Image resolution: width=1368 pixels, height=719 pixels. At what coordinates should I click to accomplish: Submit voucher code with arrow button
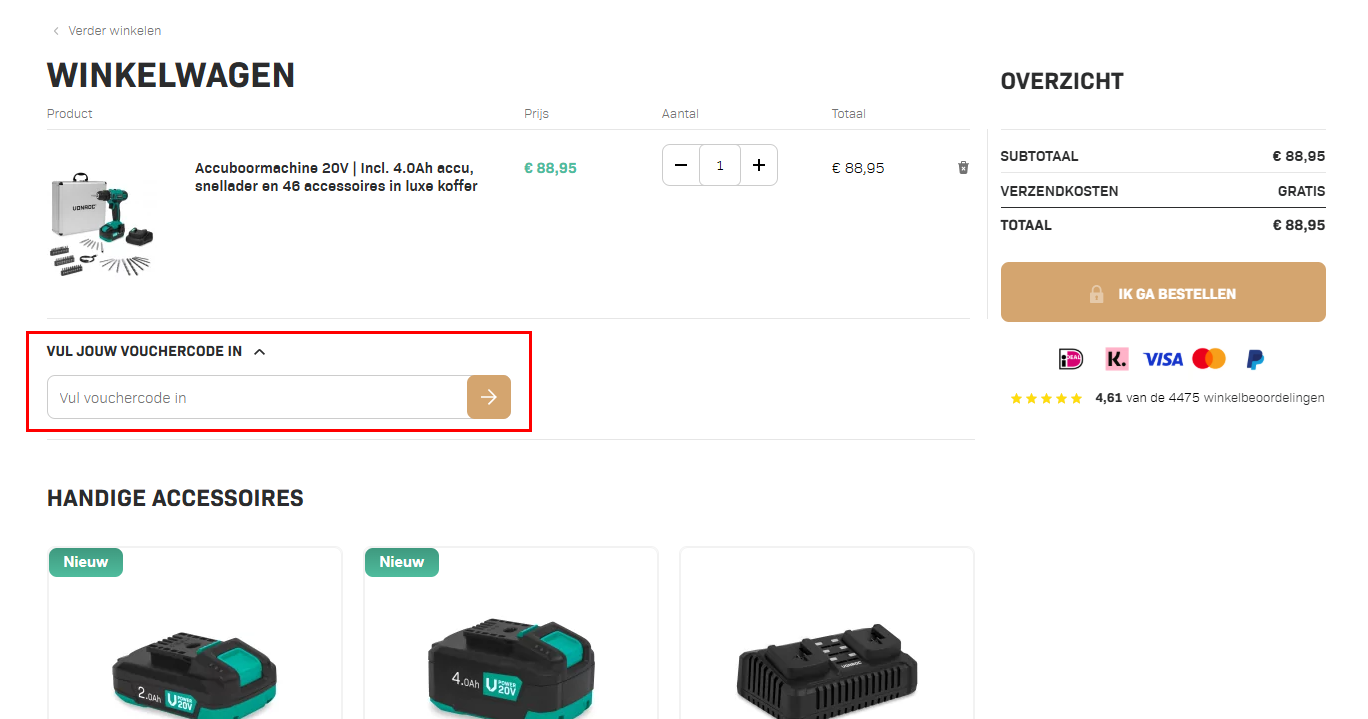click(x=488, y=397)
